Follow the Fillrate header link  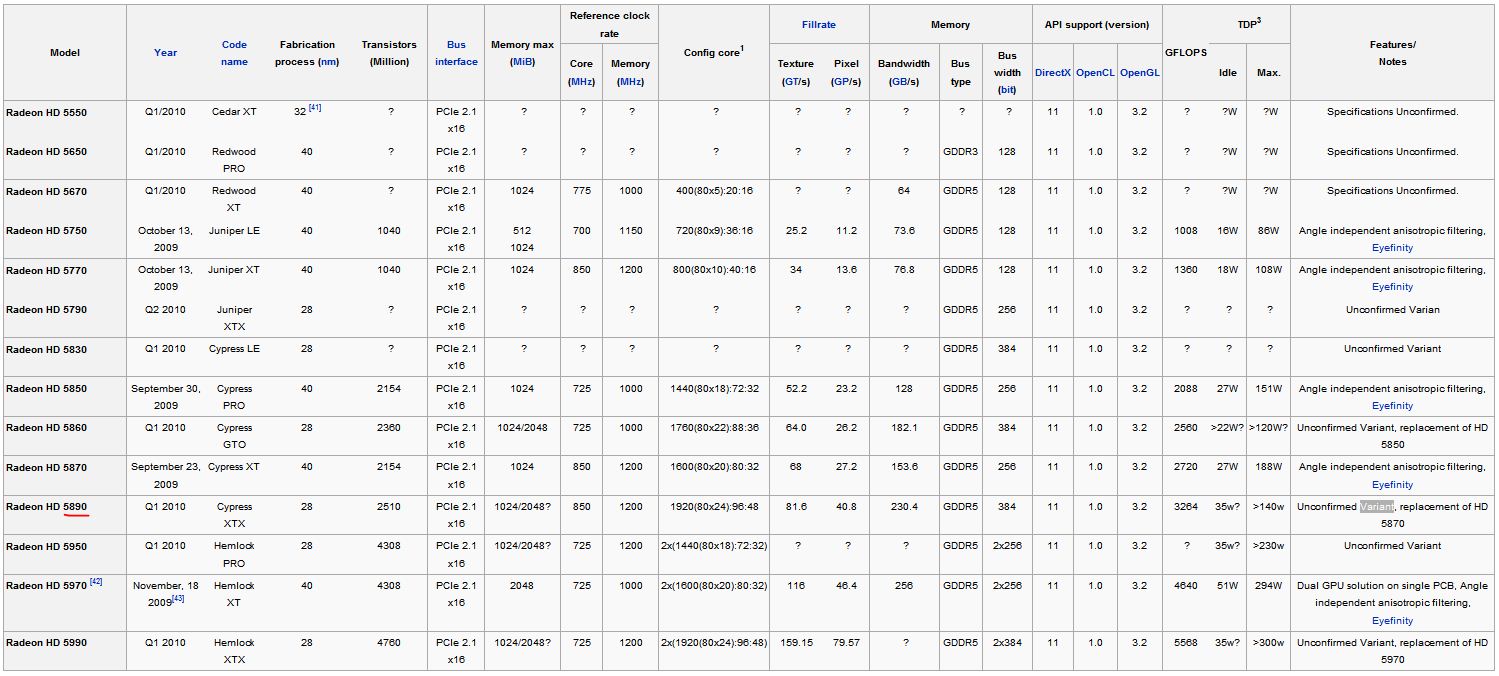point(819,24)
